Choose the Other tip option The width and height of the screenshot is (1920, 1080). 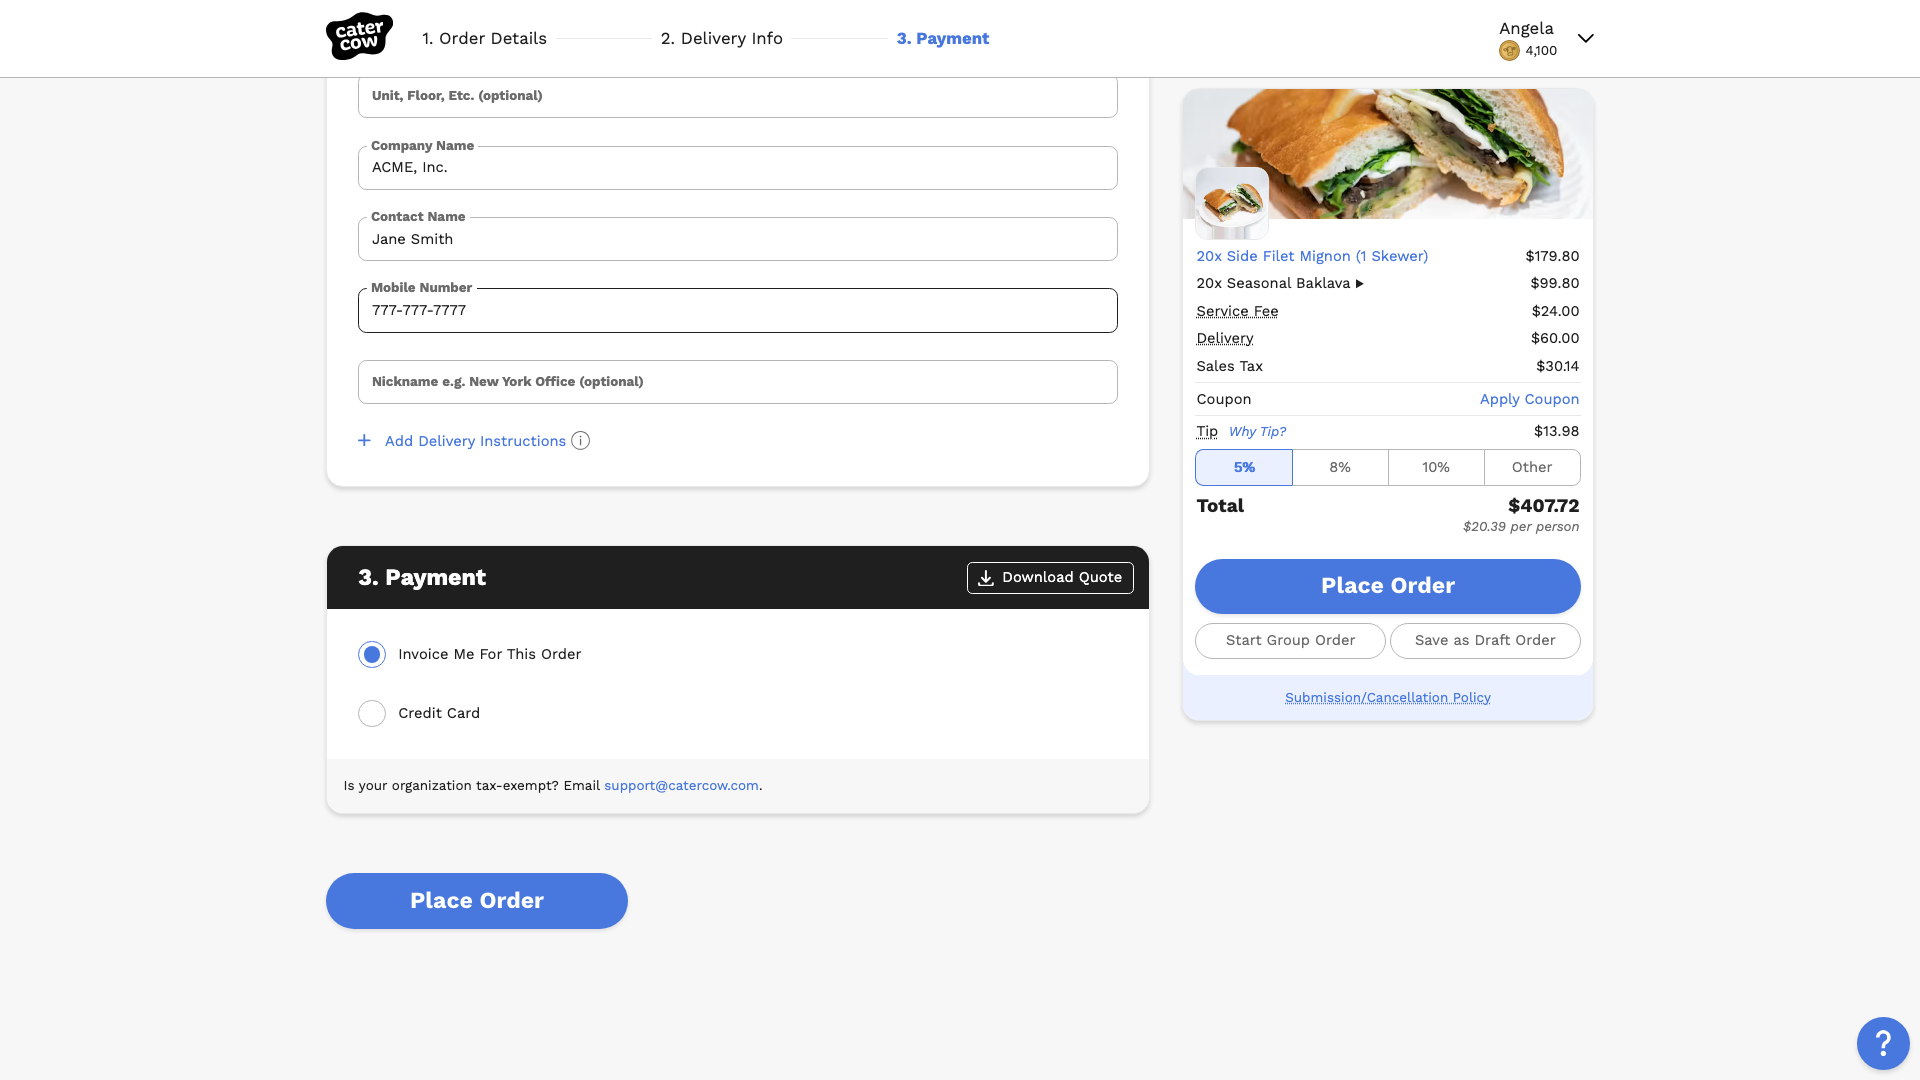coord(1532,467)
